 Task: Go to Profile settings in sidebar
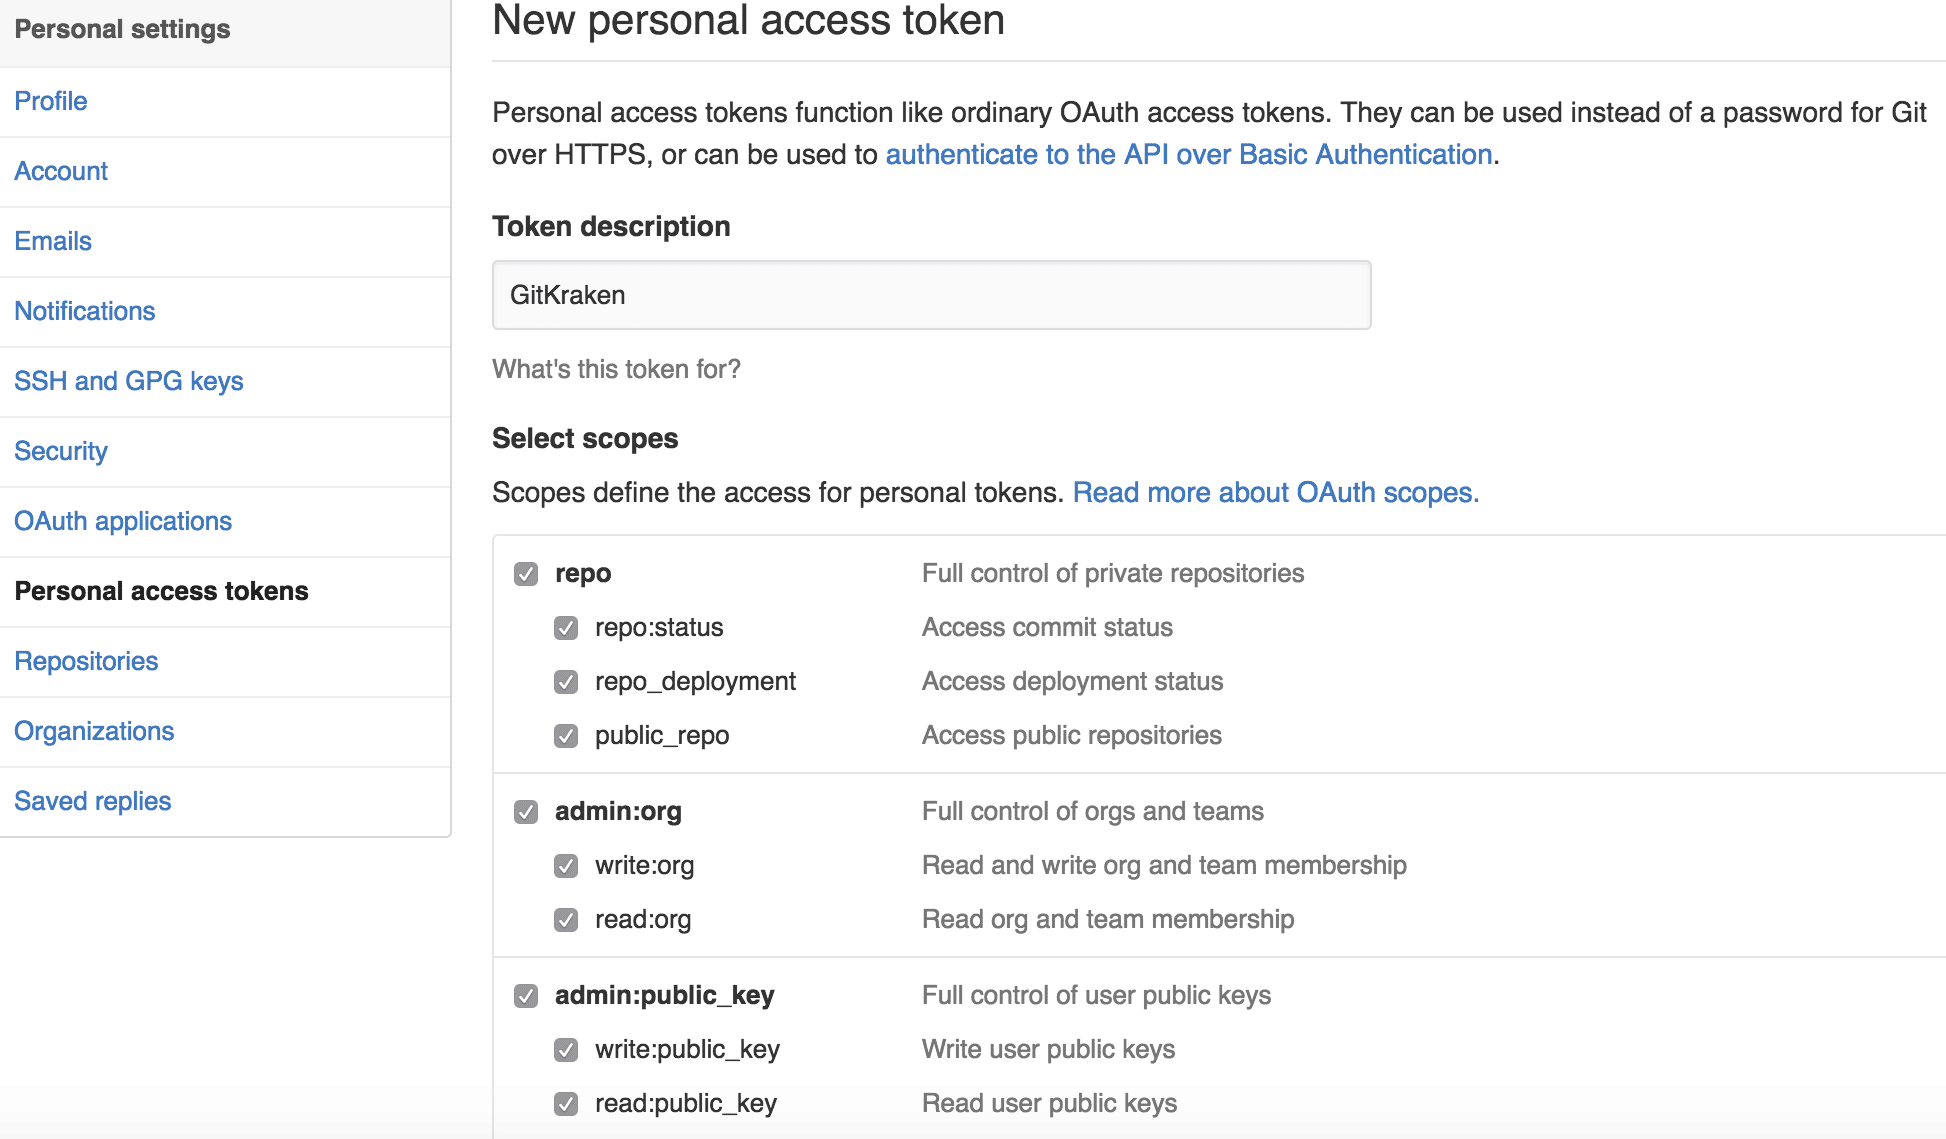(51, 101)
